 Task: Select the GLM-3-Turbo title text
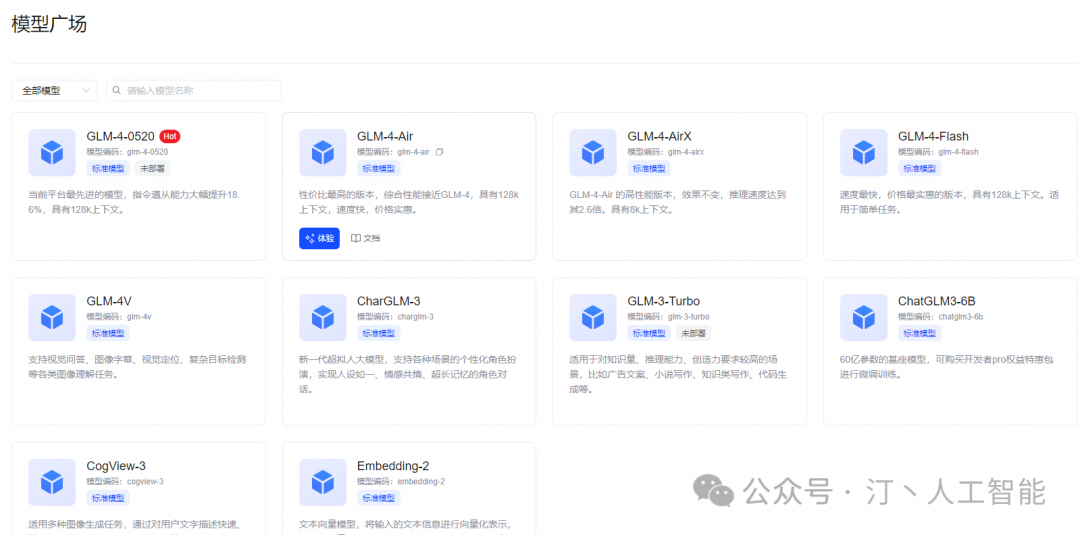[x=663, y=301]
